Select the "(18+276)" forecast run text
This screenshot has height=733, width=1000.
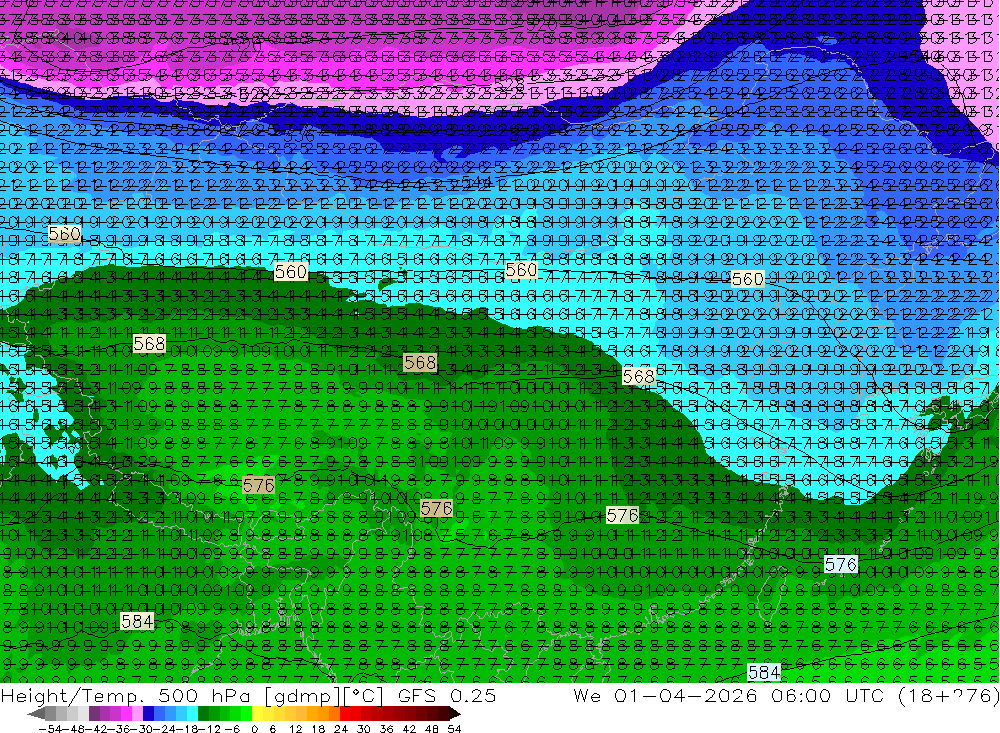point(950,695)
